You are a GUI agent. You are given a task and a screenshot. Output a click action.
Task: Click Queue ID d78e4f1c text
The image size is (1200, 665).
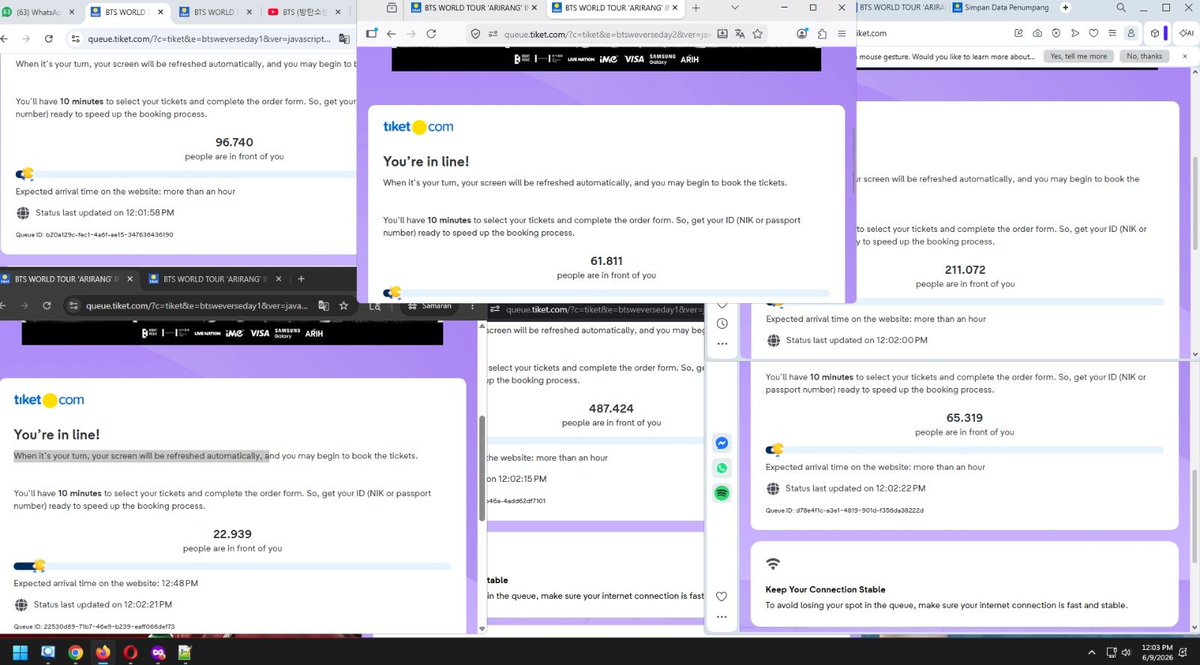click(x=845, y=510)
